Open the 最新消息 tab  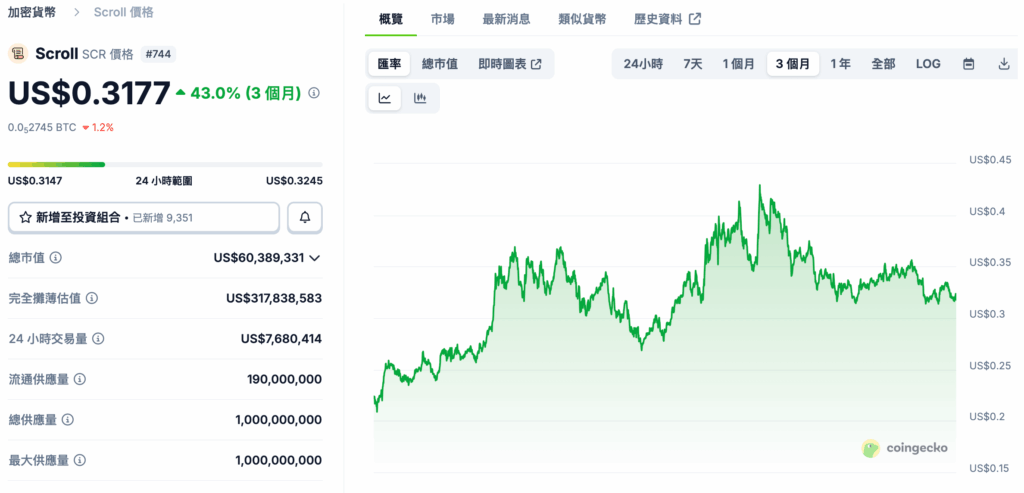(x=506, y=19)
